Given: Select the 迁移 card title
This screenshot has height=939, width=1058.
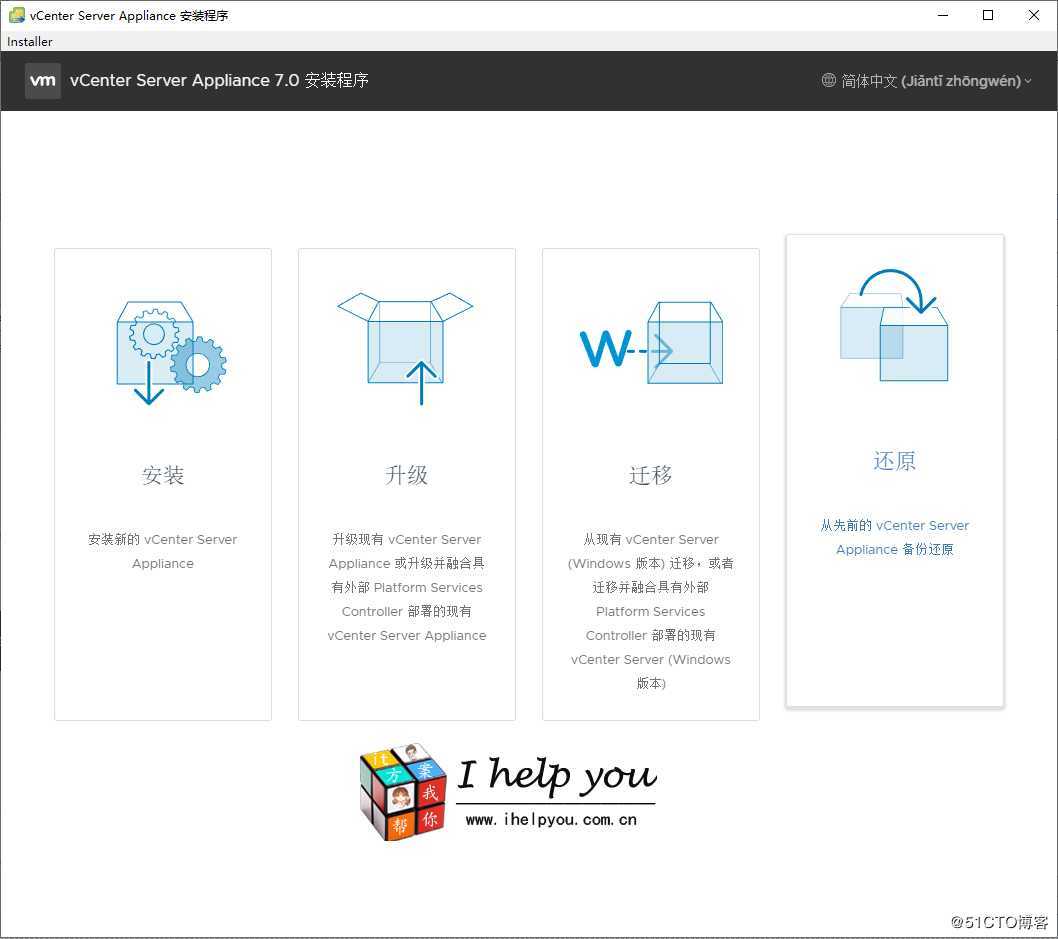Looking at the screenshot, I should point(650,475).
